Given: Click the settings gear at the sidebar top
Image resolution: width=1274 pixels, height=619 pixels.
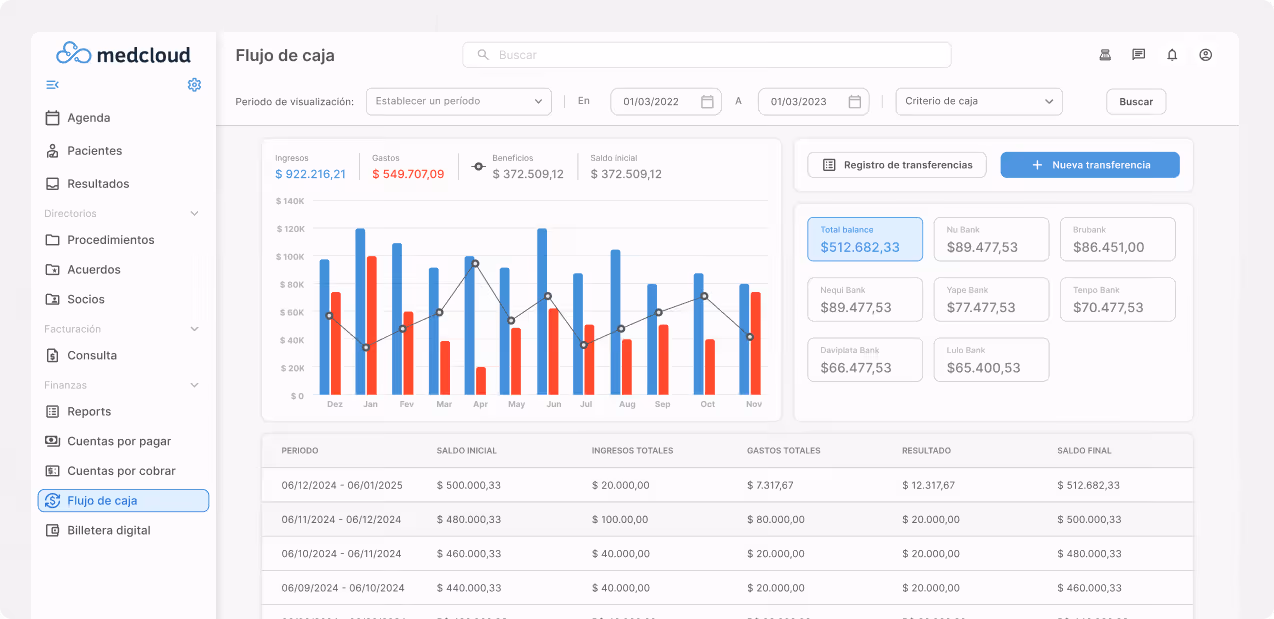Looking at the screenshot, I should point(194,85).
